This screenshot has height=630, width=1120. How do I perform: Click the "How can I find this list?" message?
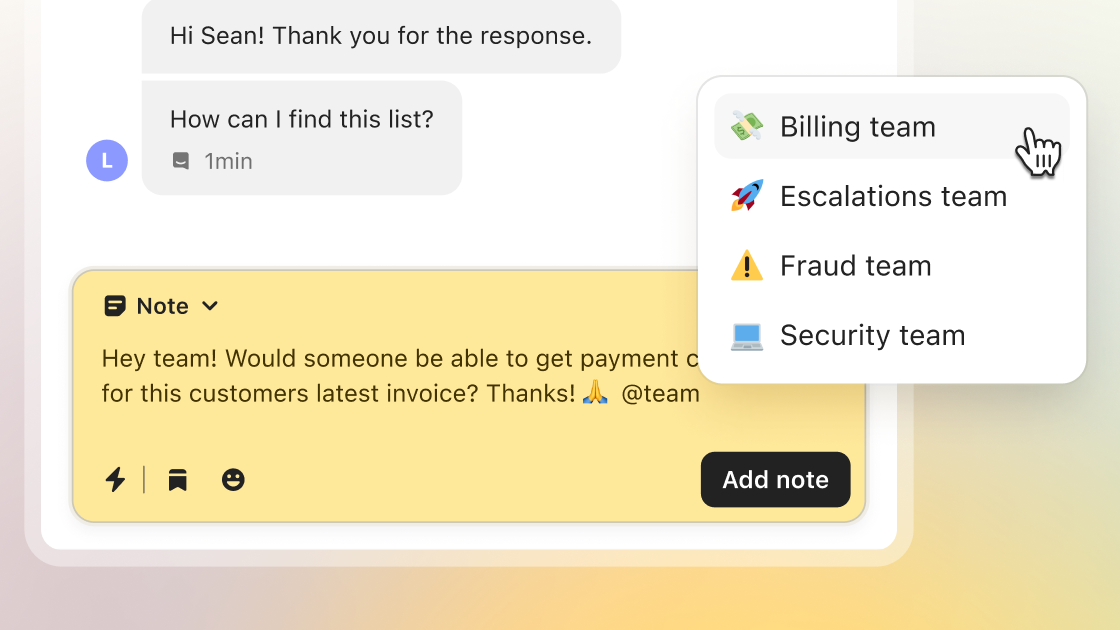click(x=301, y=120)
